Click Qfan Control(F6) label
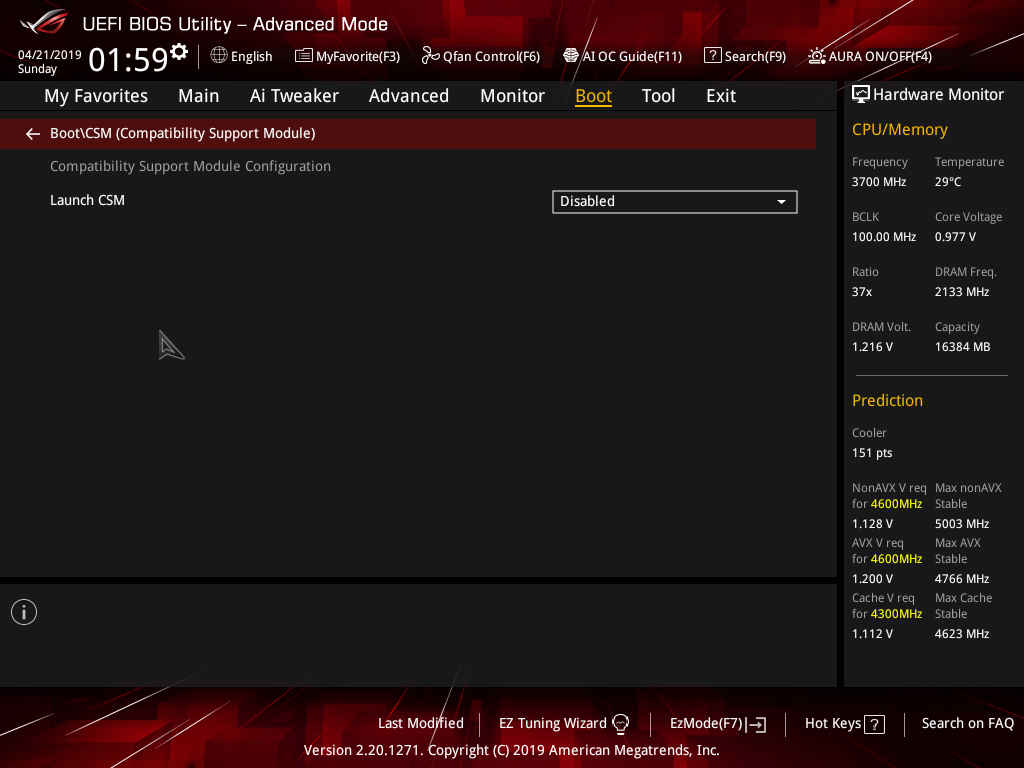The height and width of the screenshot is (768, 1024). (x=491, y=56)
